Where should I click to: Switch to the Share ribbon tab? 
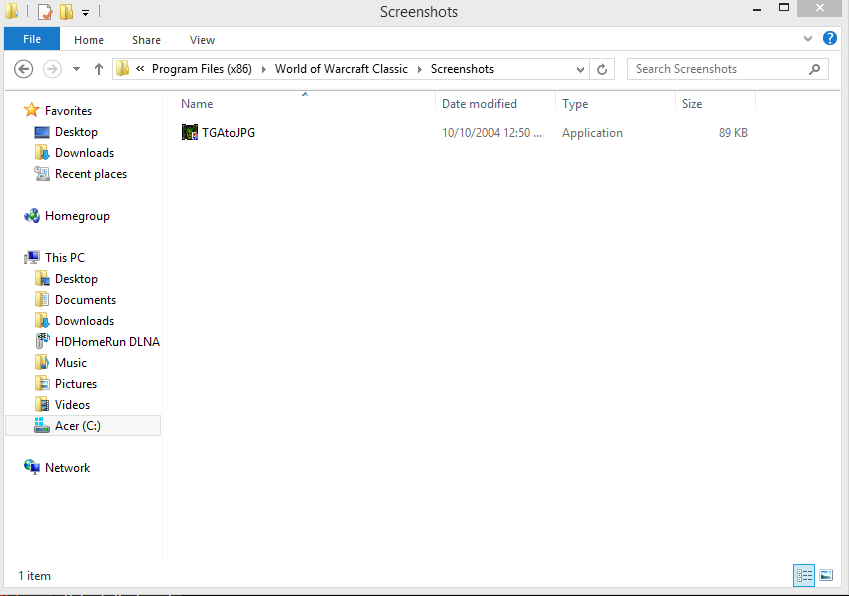click(x=146, y=40)
